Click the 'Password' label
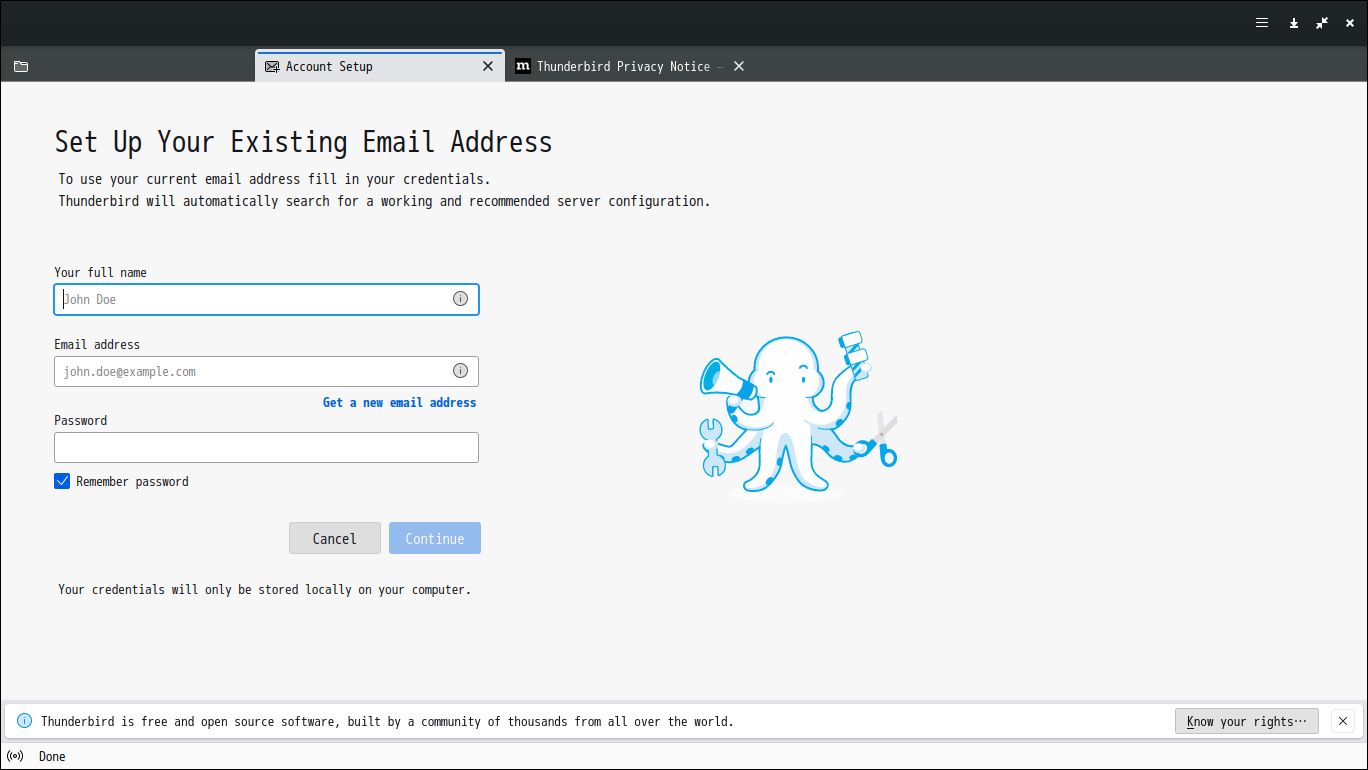Viewport: 1368px width, 770px height. coord(80,420)
